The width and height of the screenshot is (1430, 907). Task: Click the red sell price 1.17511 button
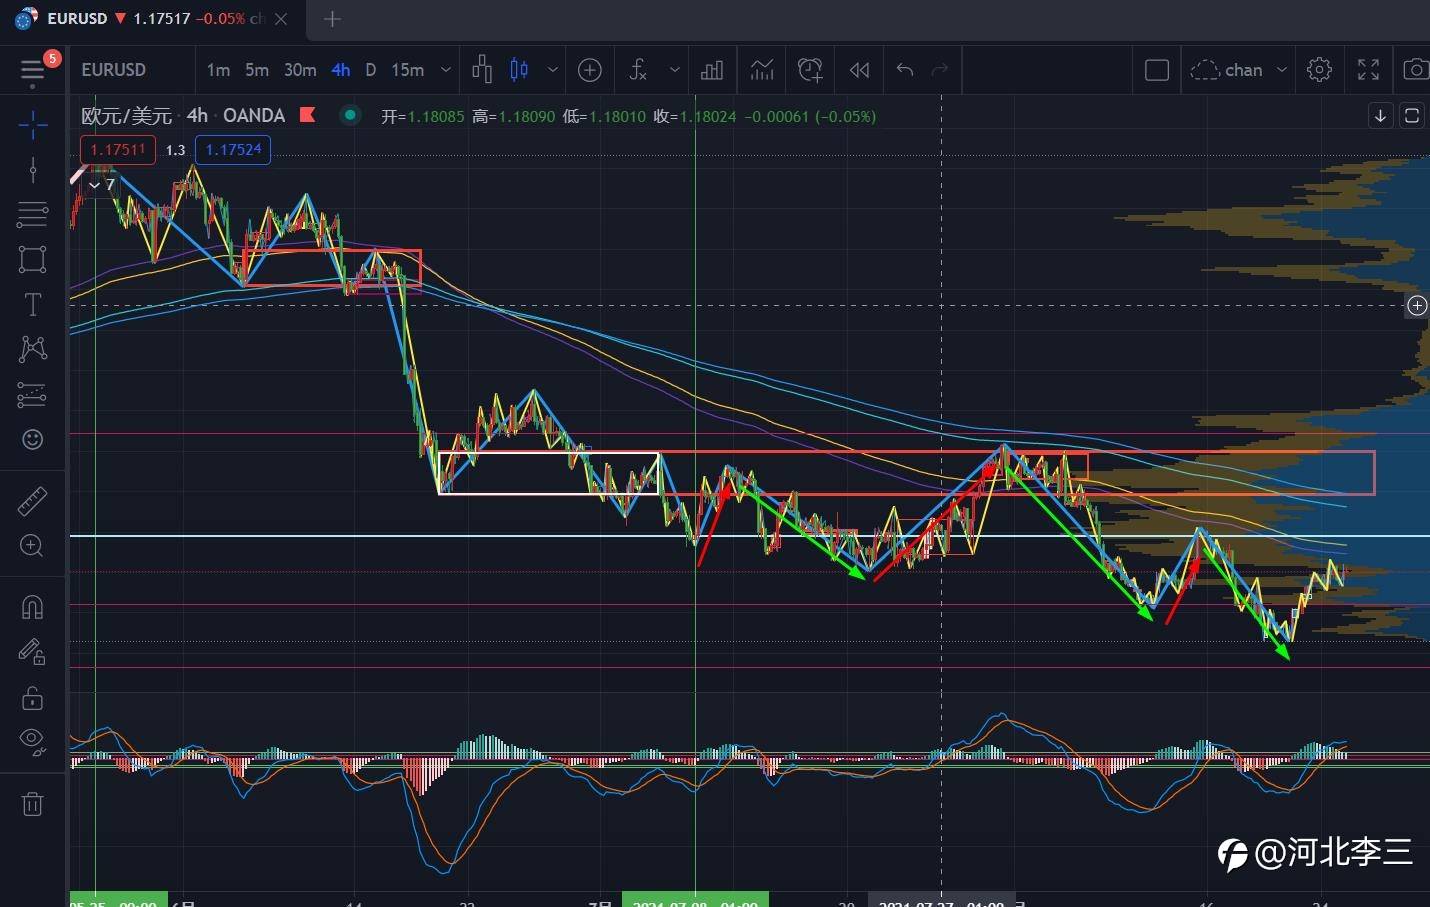coord(118,150)
